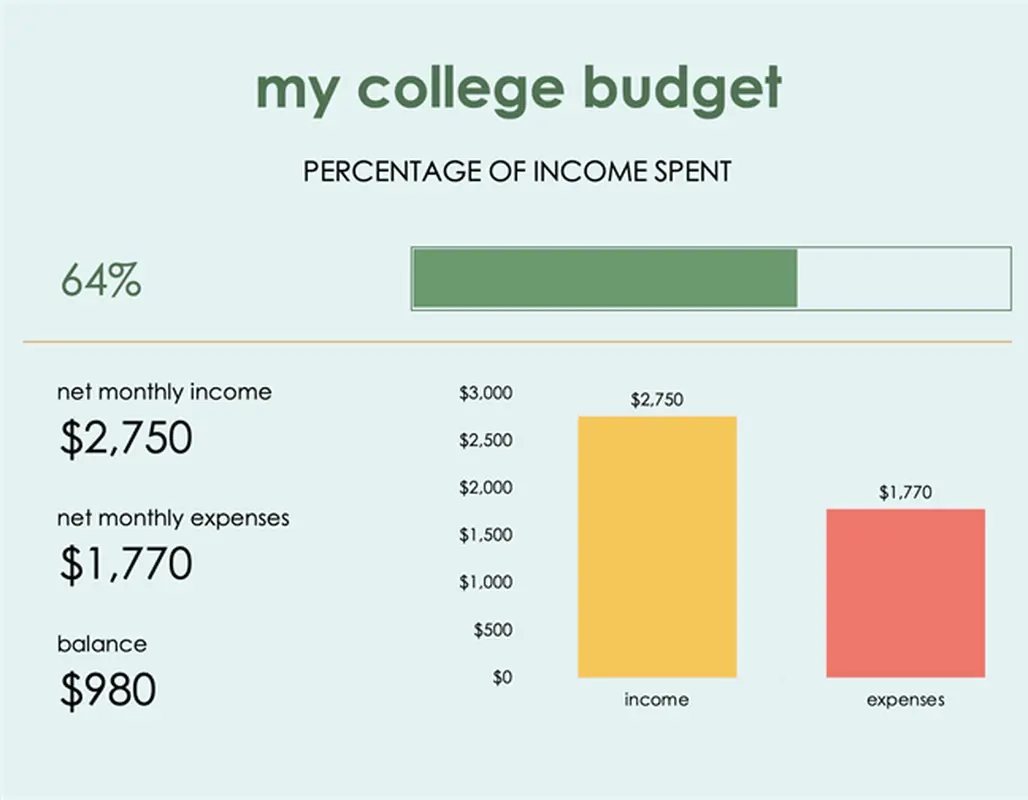Select the red expenses bar in chart
Image resolution: width=1028 pixels, height=800 pixels.
click(905, 593)
